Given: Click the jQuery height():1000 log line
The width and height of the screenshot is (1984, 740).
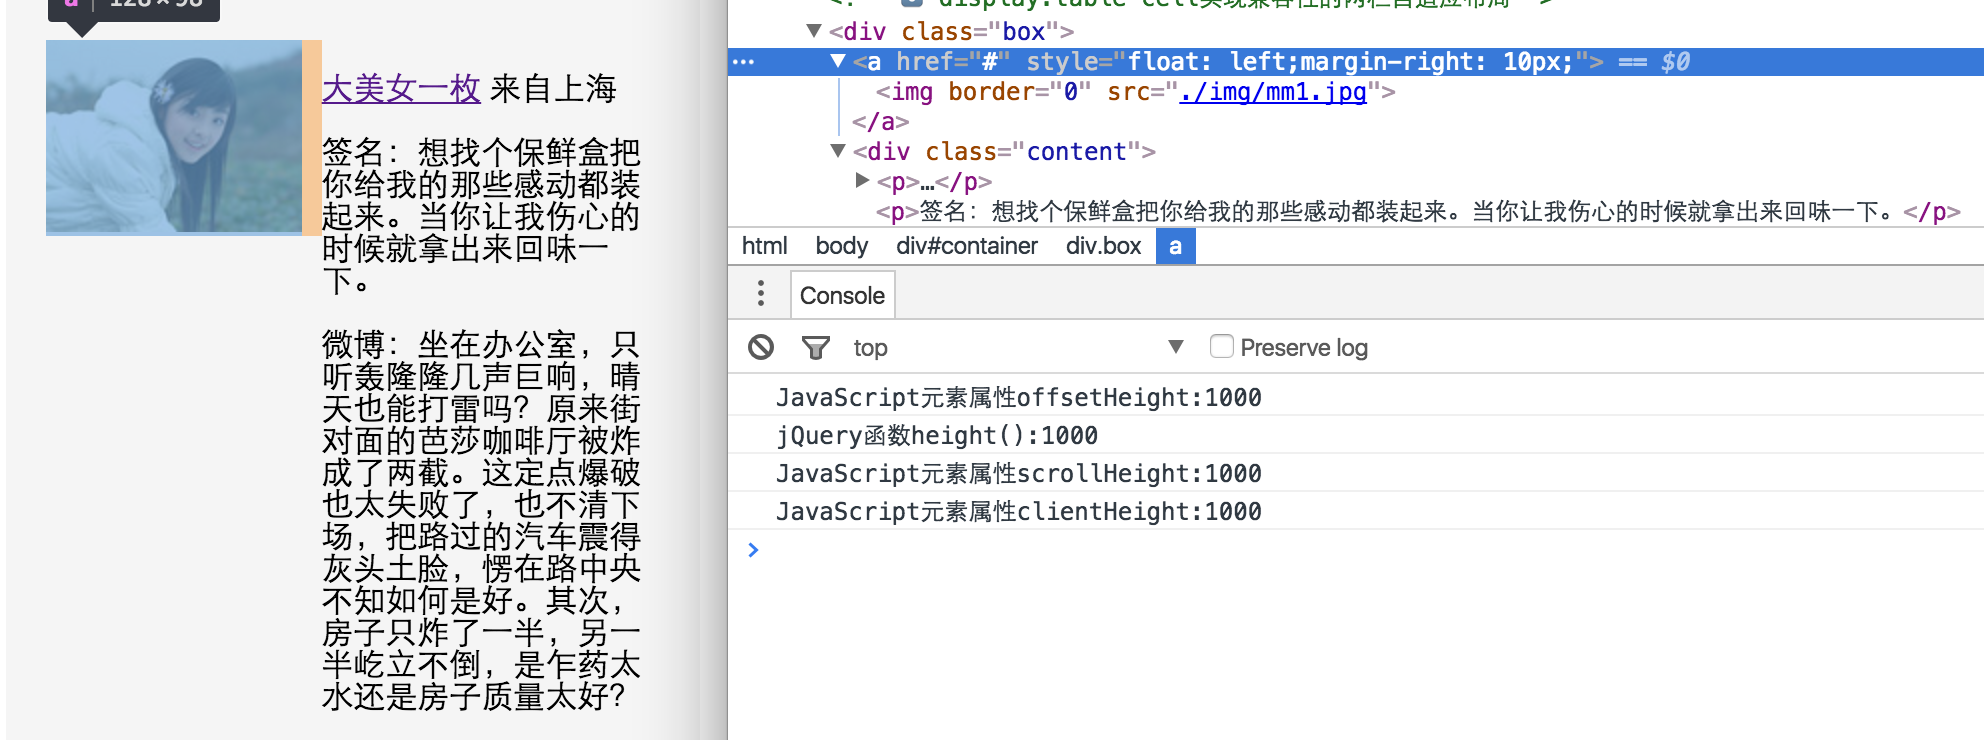Looking at the screenshot, I should (937, 435).
